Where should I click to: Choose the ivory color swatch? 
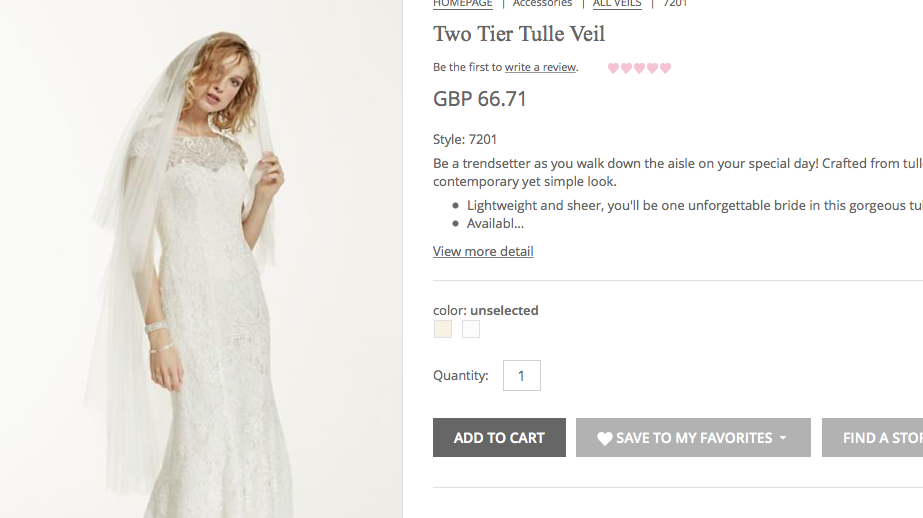(443, 329)
